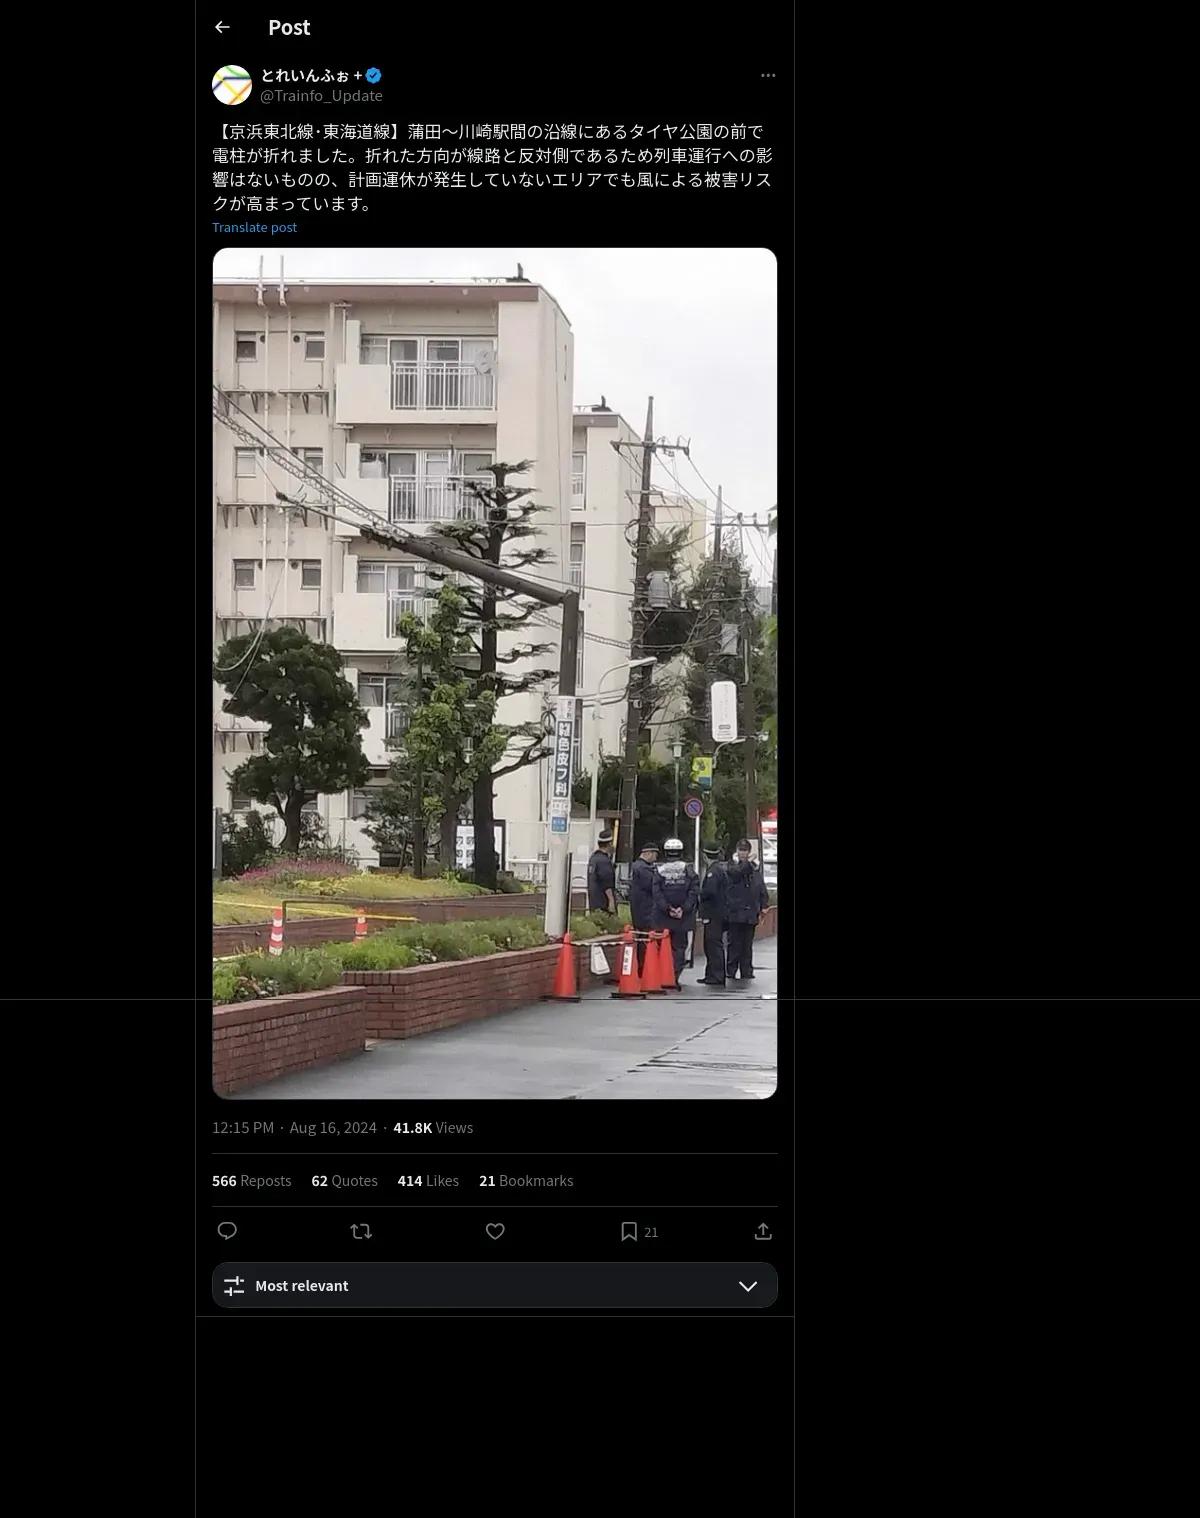
Task: Click the Aug 16, 2024 timestamp
Action: click(x=333, y=1127)
